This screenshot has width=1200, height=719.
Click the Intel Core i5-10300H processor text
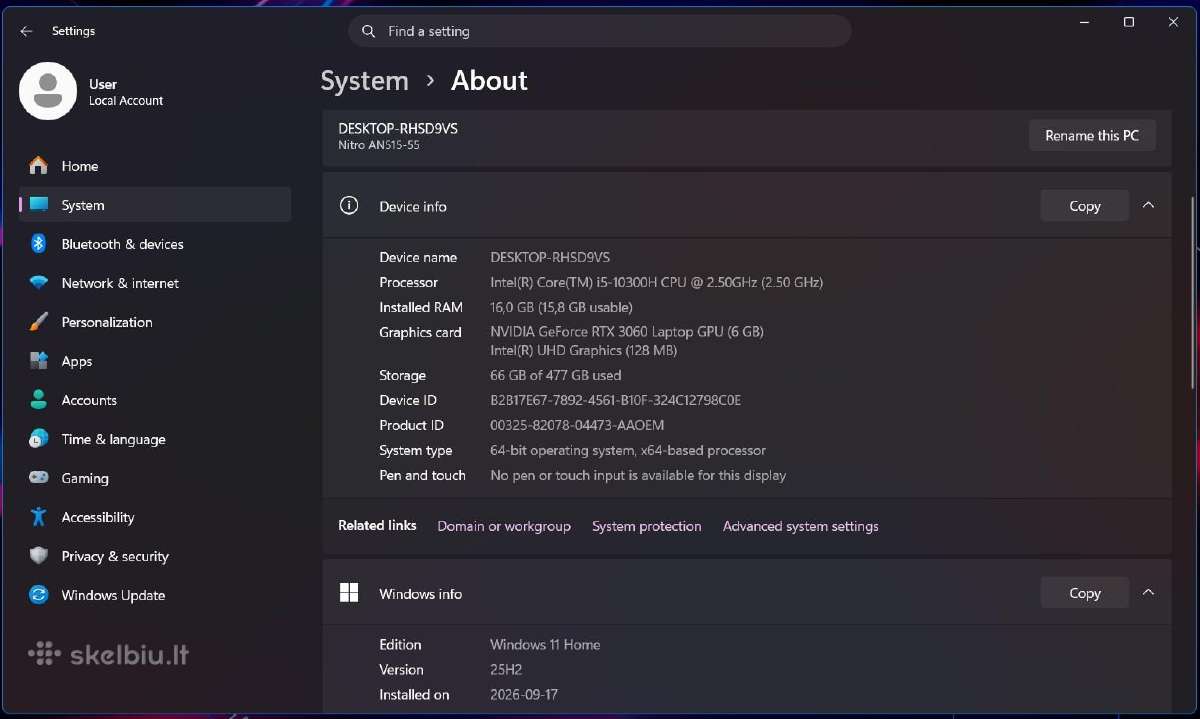pos(657,282)
